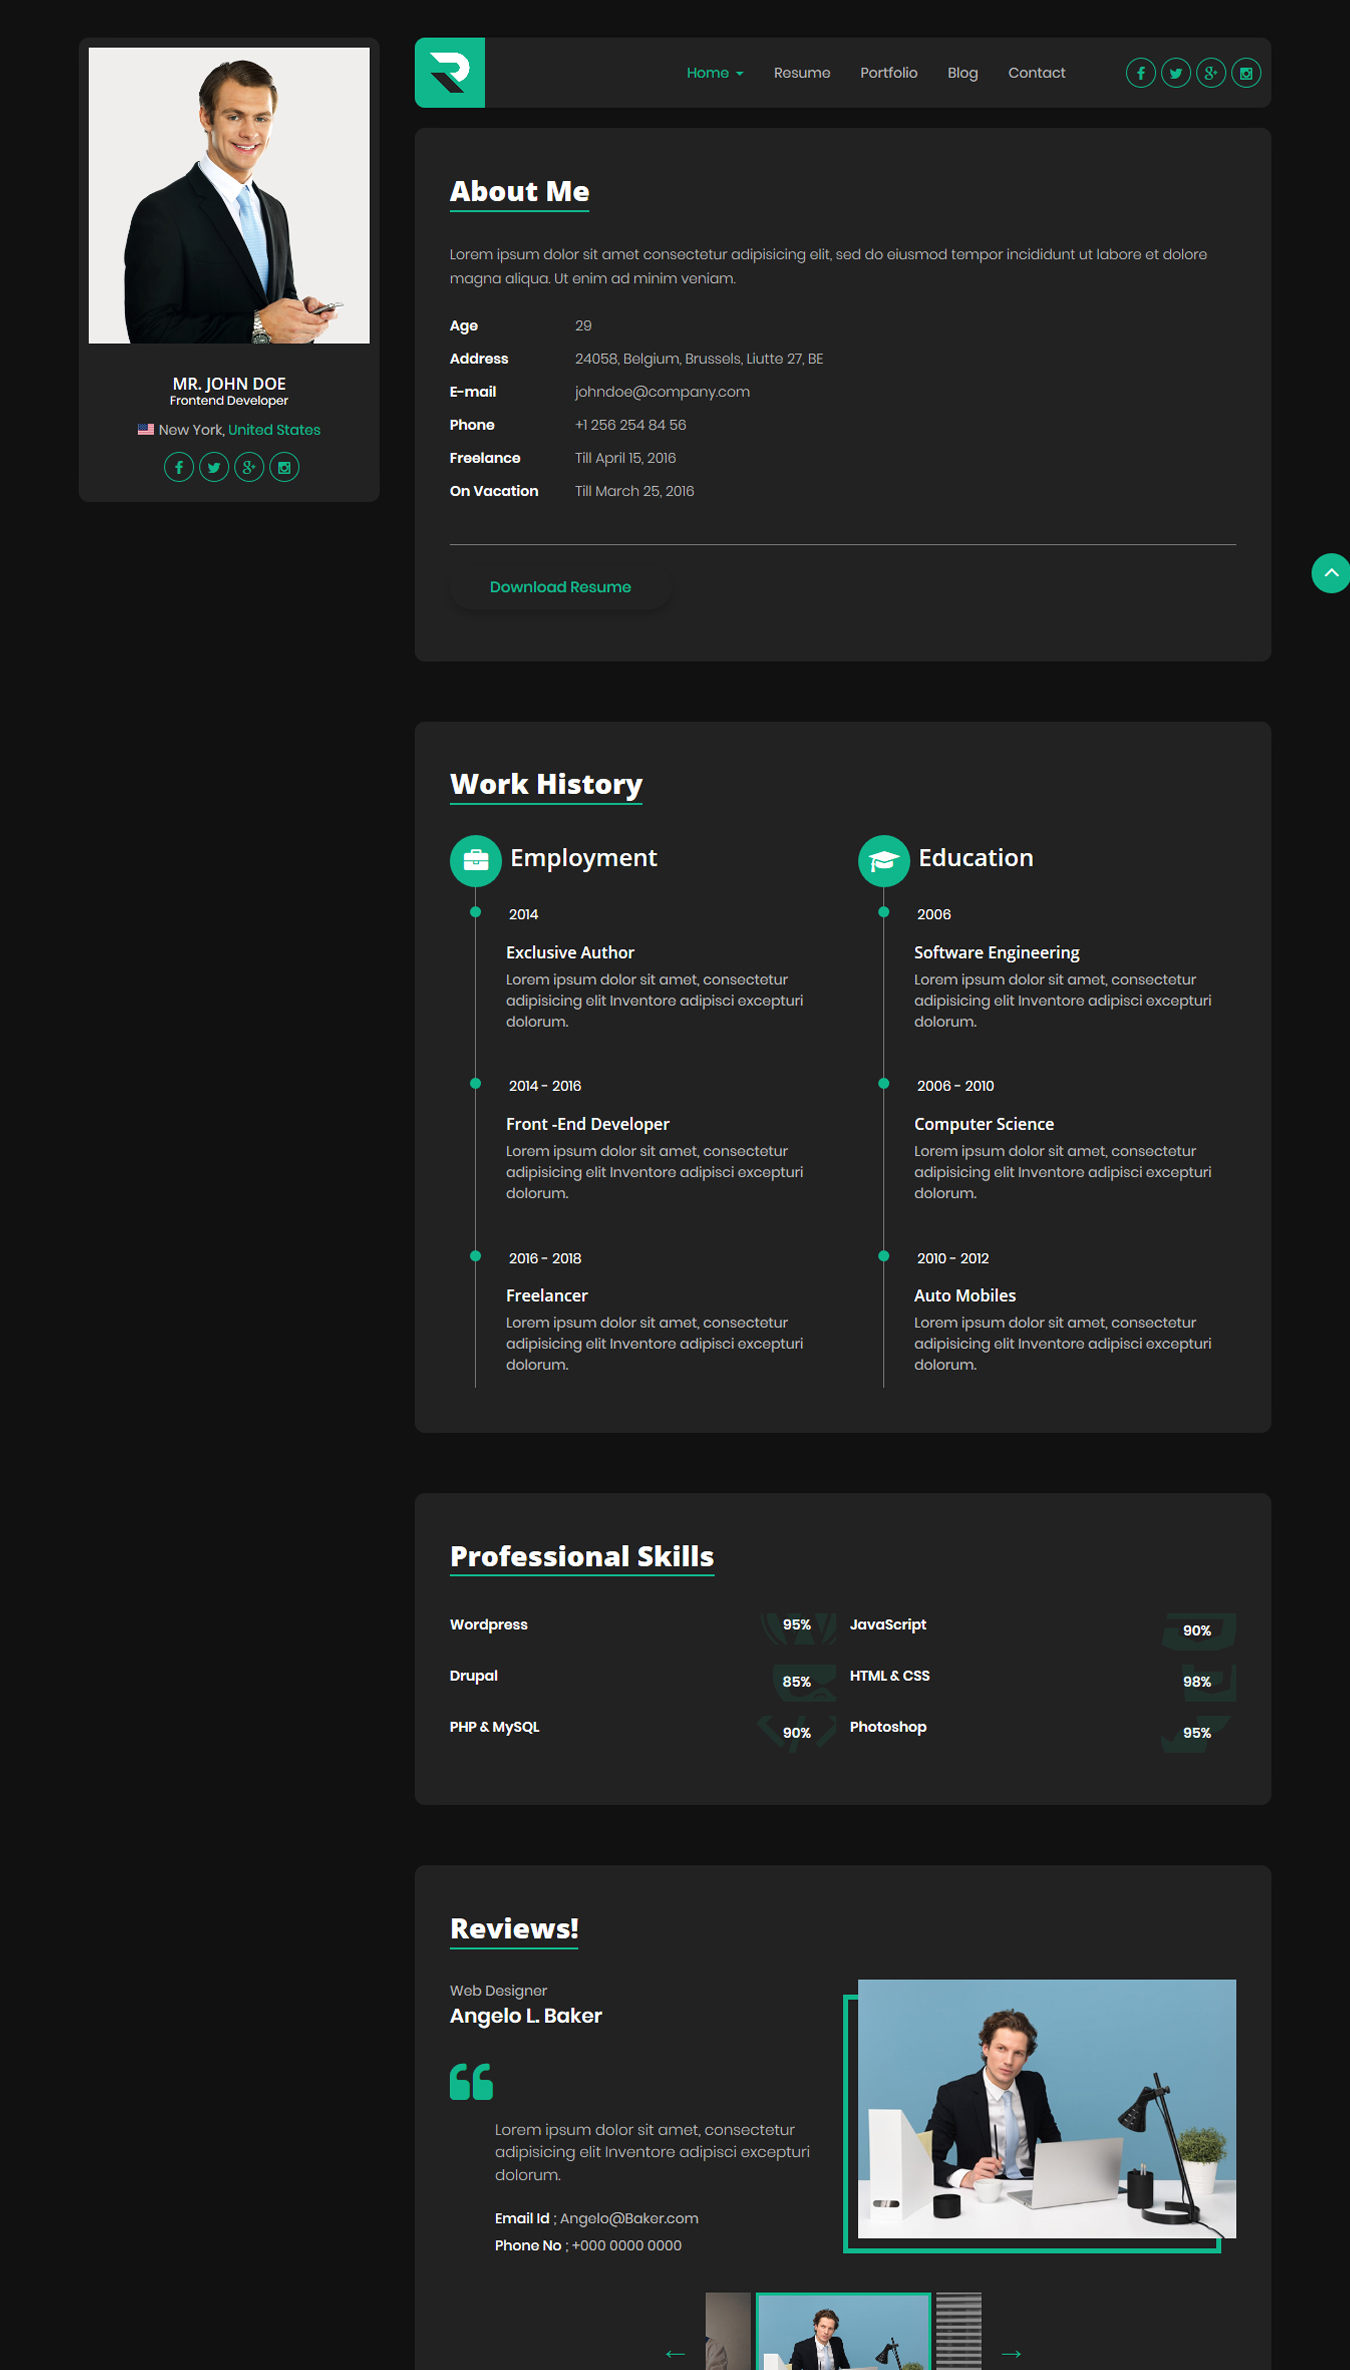The image size is (1350, 2370).
Task: Go to the Resume menu item
Action: tap(801, 73)
